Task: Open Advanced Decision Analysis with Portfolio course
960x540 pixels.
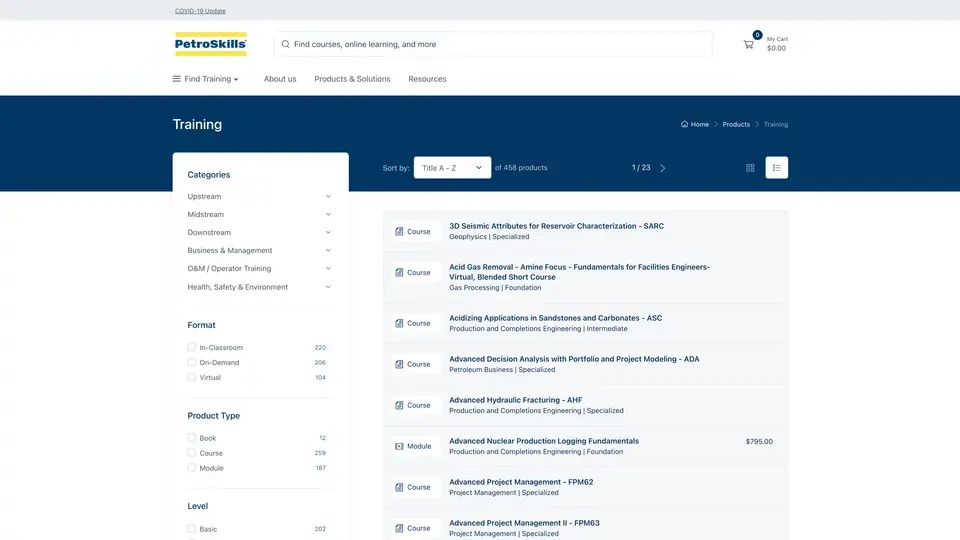Action: [574, 359]
